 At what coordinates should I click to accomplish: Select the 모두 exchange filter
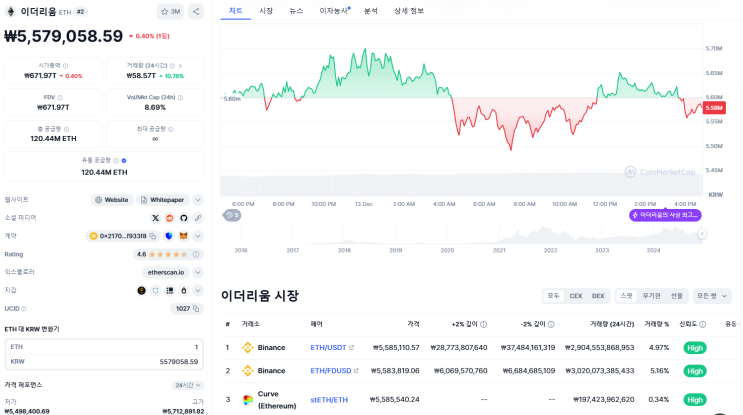[x=553, y=296]
